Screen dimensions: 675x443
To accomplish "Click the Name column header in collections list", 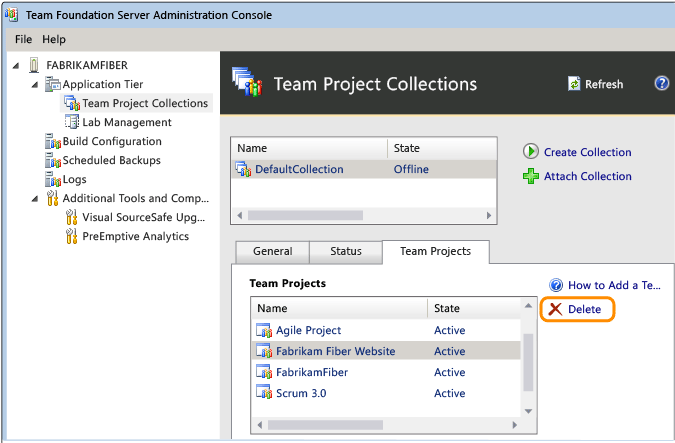I will (309, 149).
